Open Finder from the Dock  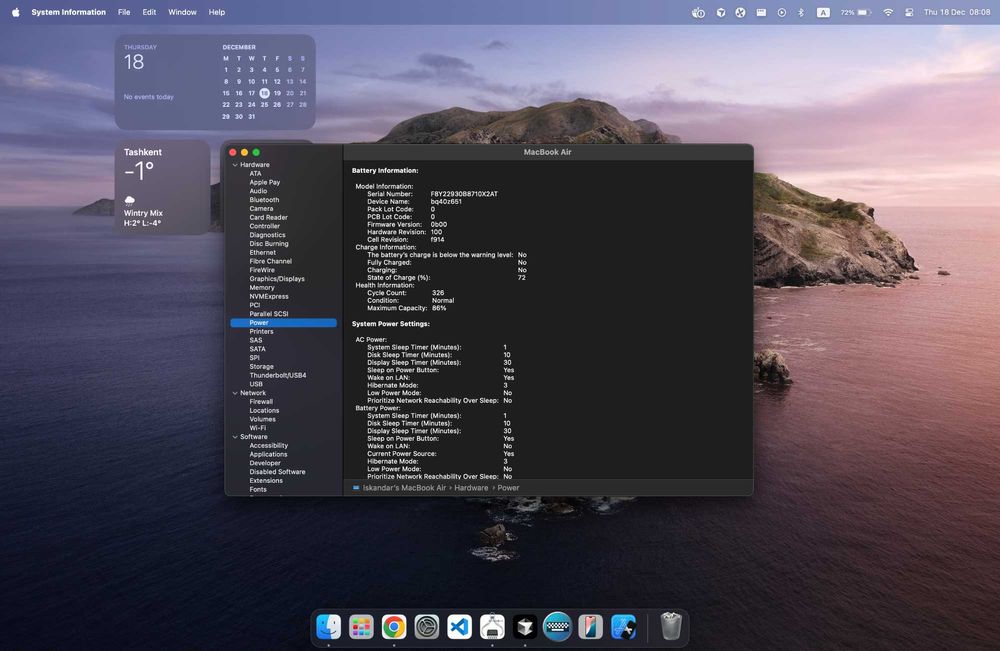tap(328, 627)
